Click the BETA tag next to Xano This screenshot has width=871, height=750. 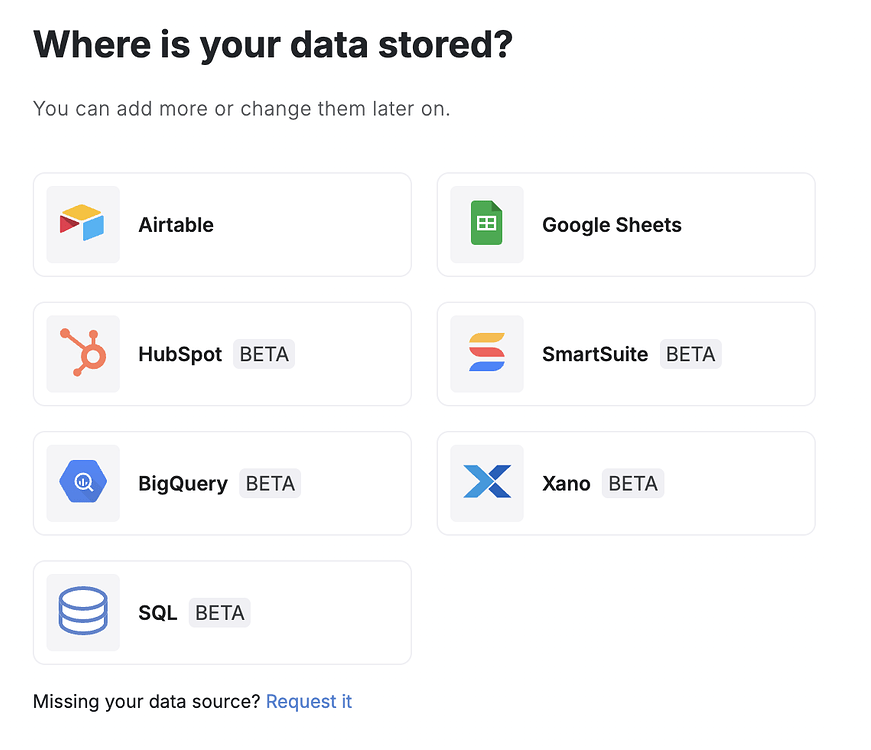click(633, 484)
